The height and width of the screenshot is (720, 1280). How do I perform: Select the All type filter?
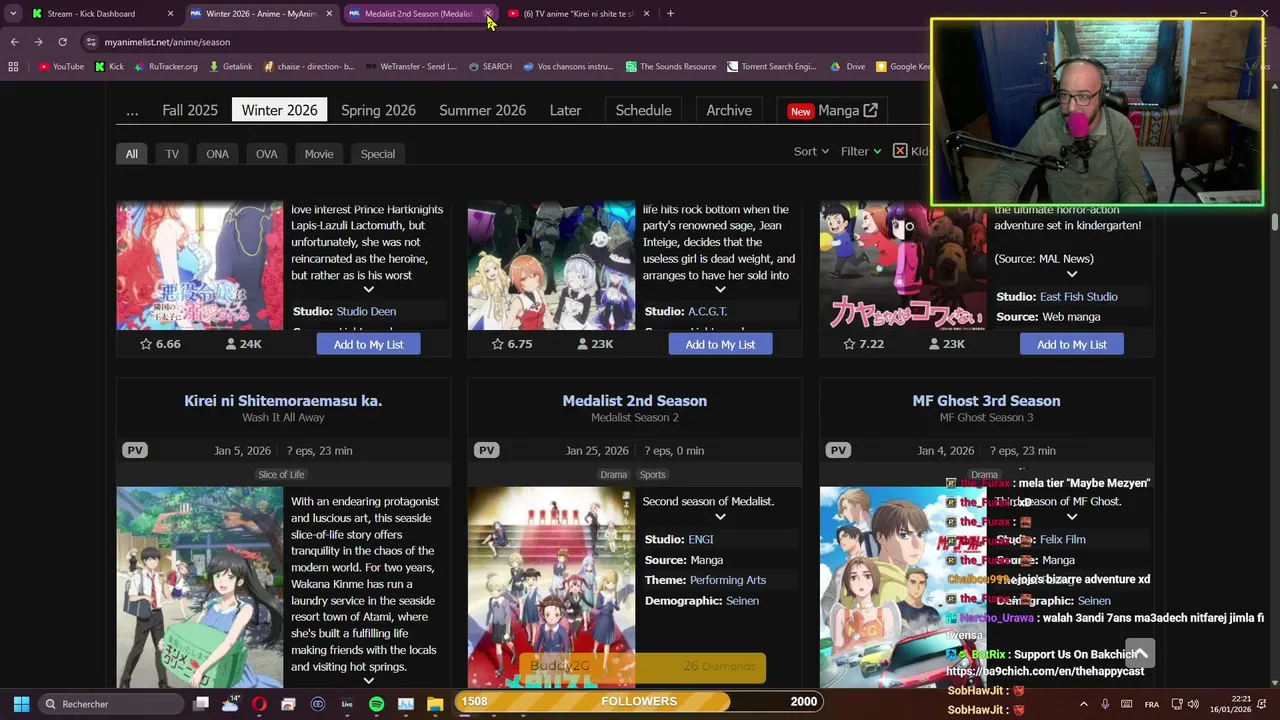pyautogui.click(x=132, y=154)
